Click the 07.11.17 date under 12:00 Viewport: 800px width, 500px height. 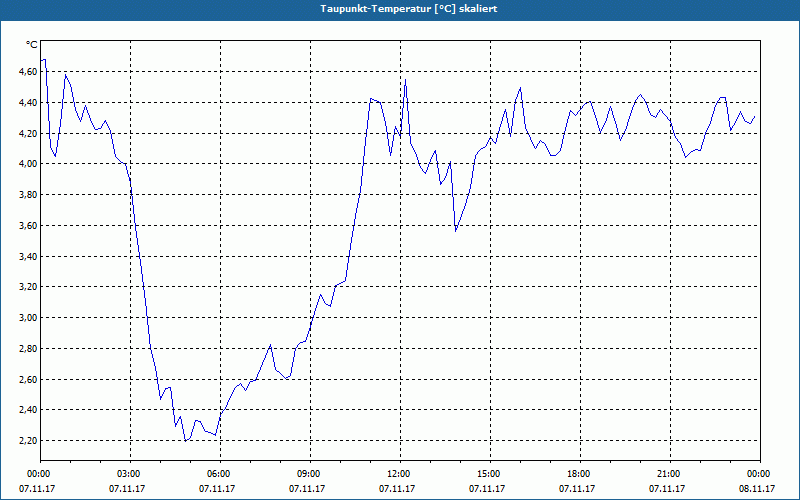point(396,489)
